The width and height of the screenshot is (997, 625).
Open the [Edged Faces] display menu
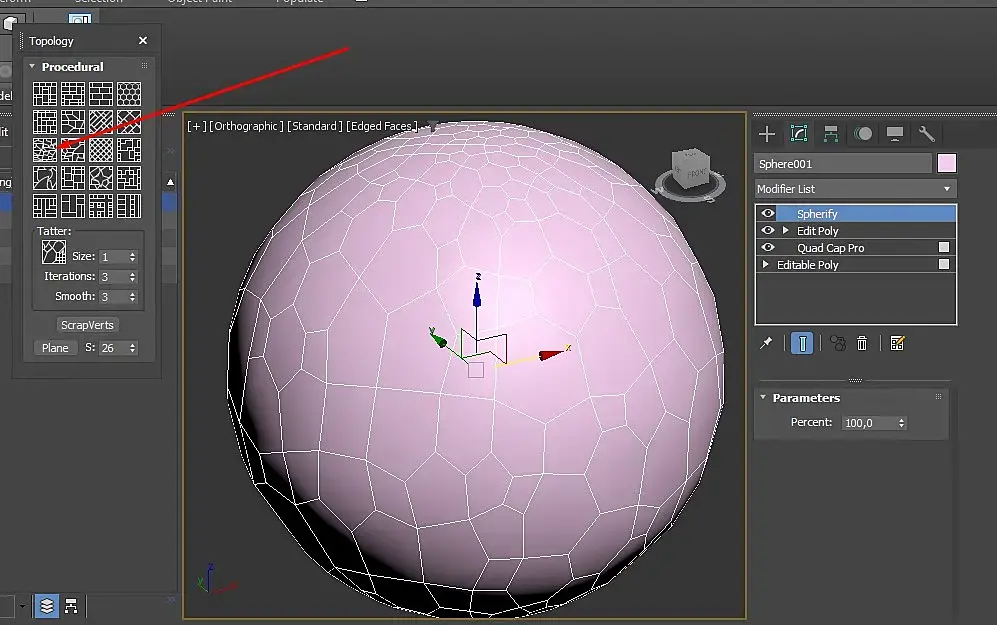[x=382, y=126]
